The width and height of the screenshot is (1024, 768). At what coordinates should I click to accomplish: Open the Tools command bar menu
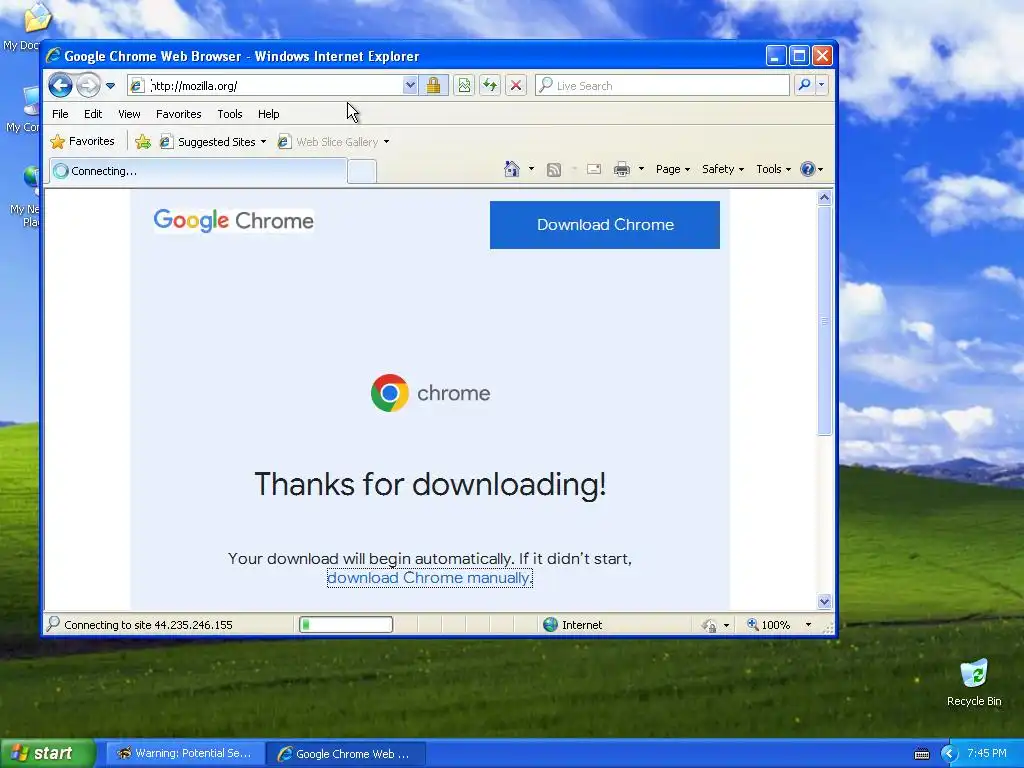pos(773,169)
